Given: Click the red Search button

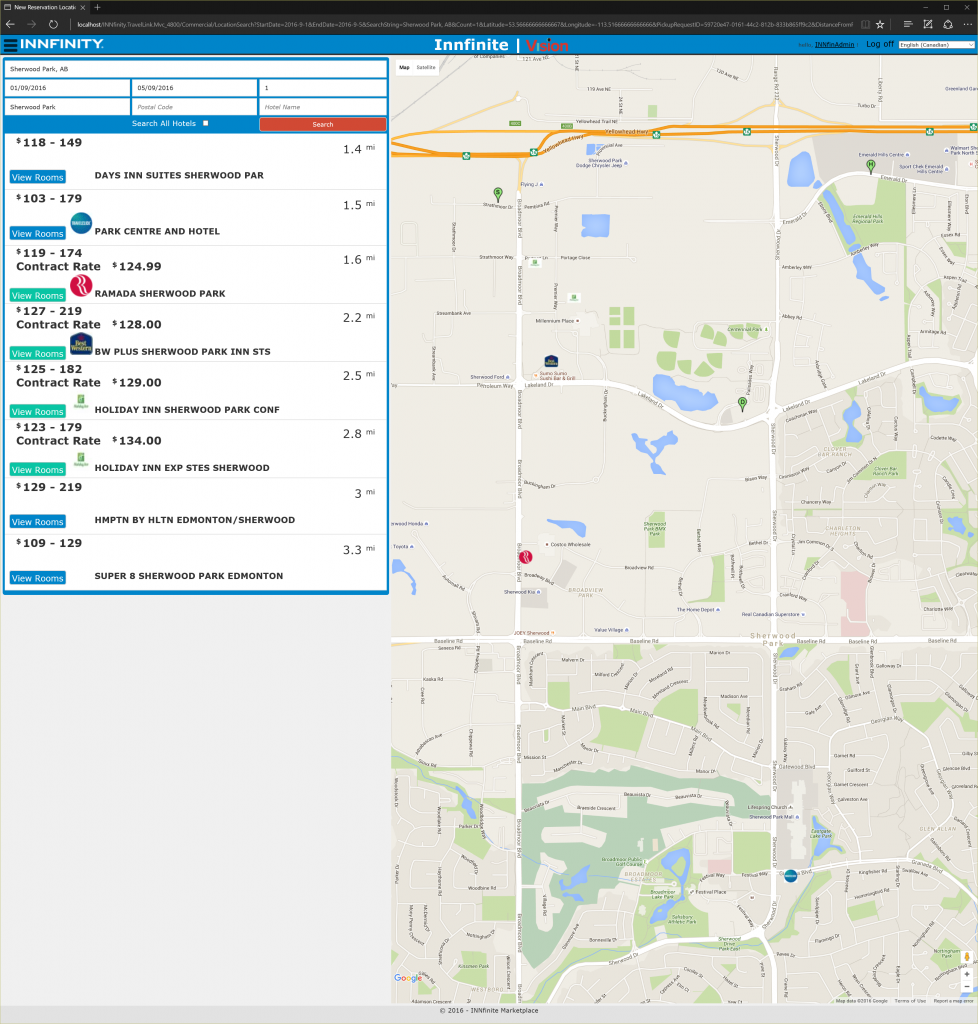Looking at the screenshot, I should click(323, 124).
